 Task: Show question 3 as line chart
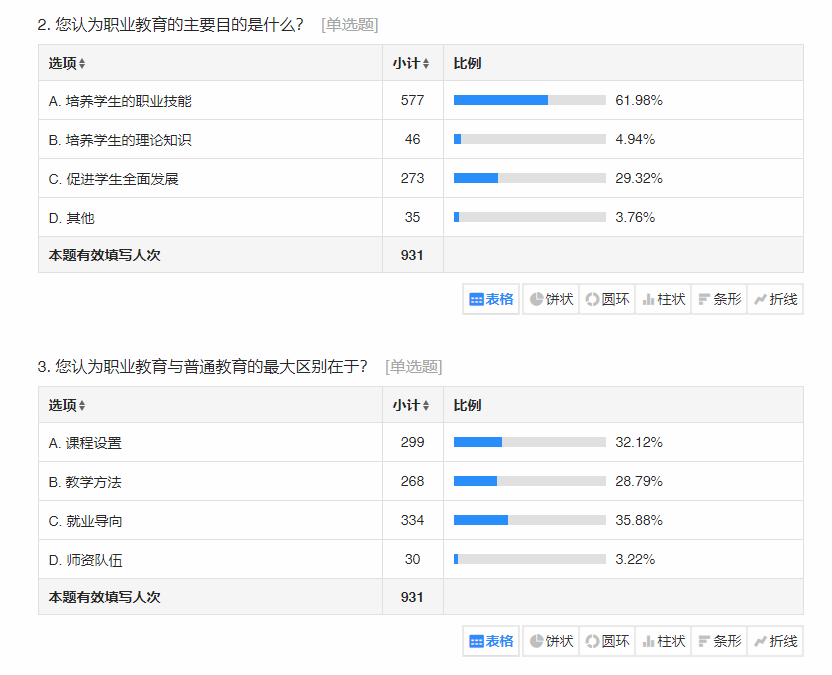(x=775, y=641)
